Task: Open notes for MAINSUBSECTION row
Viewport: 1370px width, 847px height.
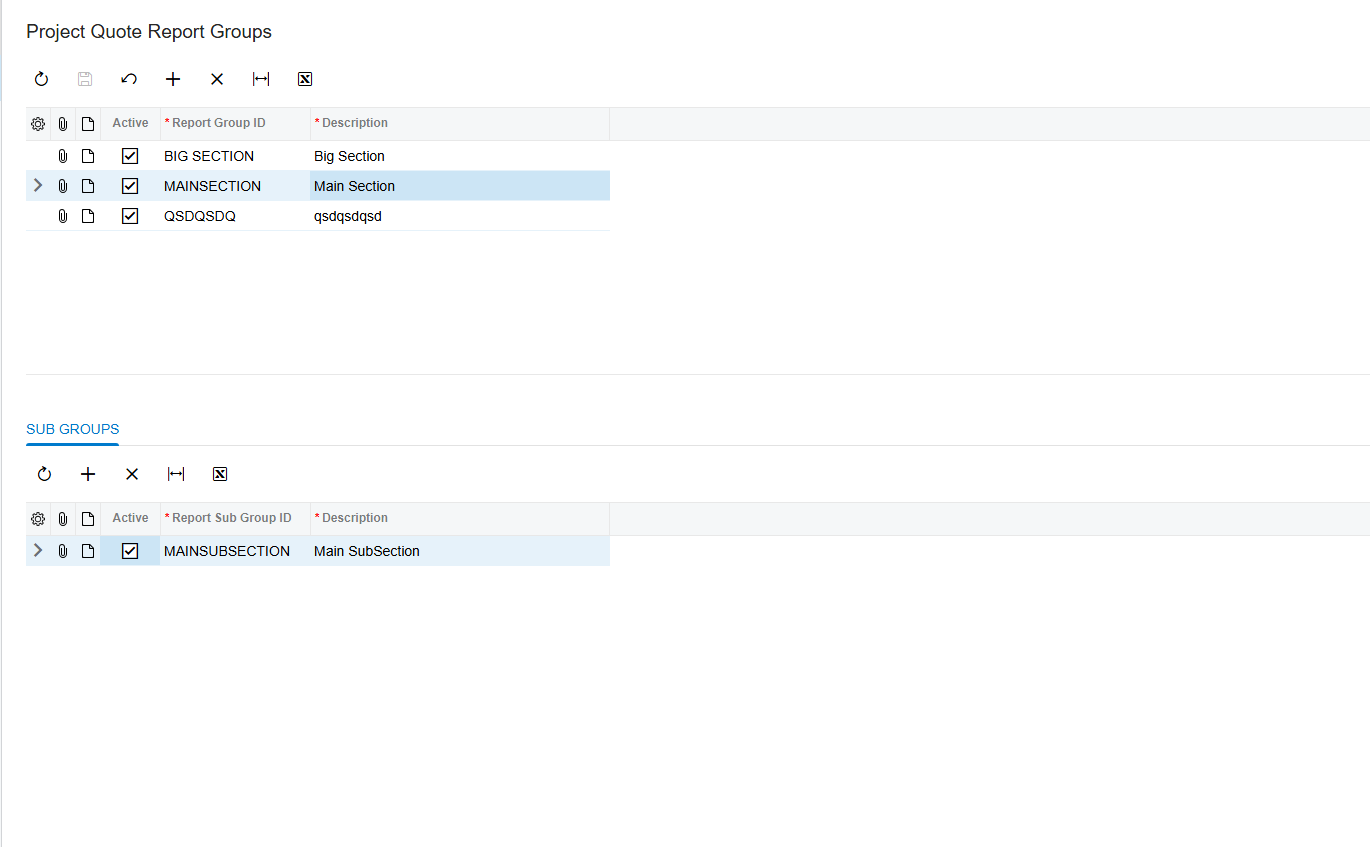Action: 88,551
